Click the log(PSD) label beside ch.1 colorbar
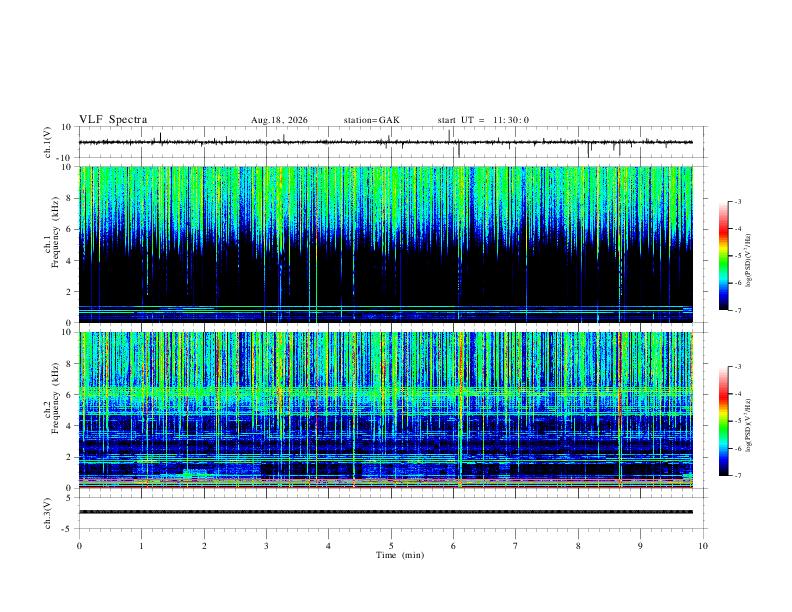This screenshot has height=612, width=792. [749, 261]
